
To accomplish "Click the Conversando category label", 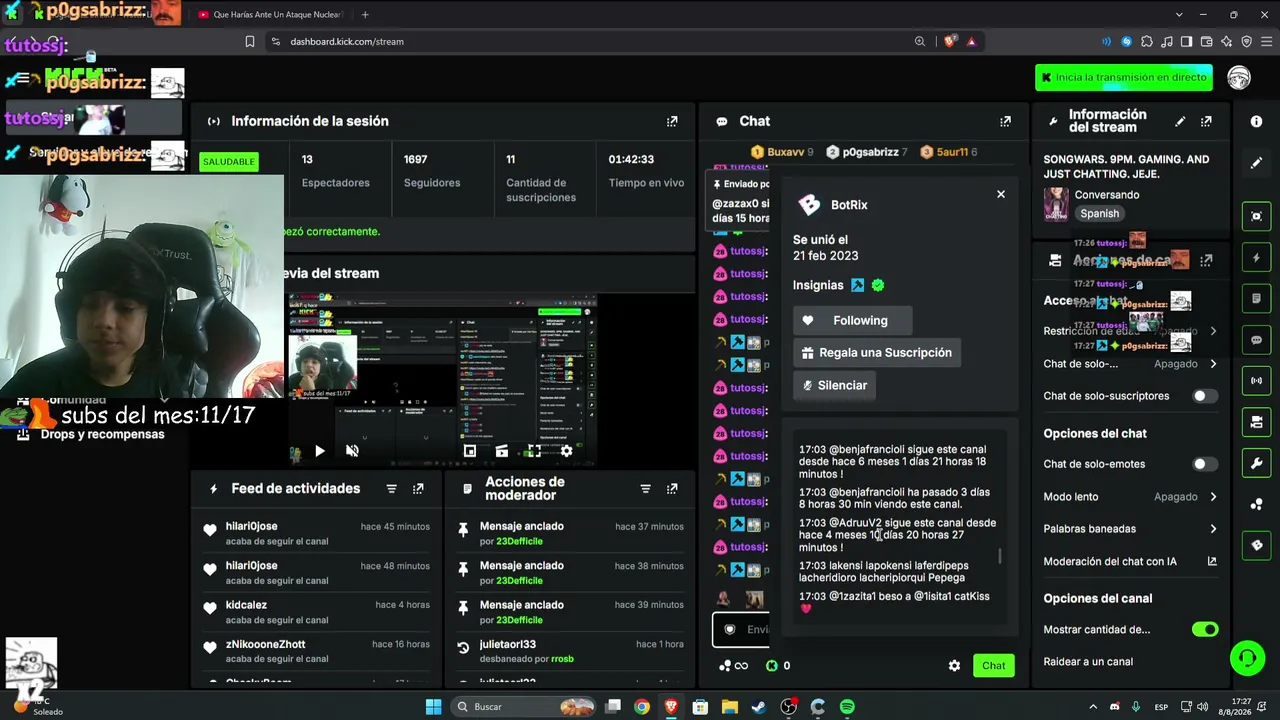I will tap(1107, 195).
